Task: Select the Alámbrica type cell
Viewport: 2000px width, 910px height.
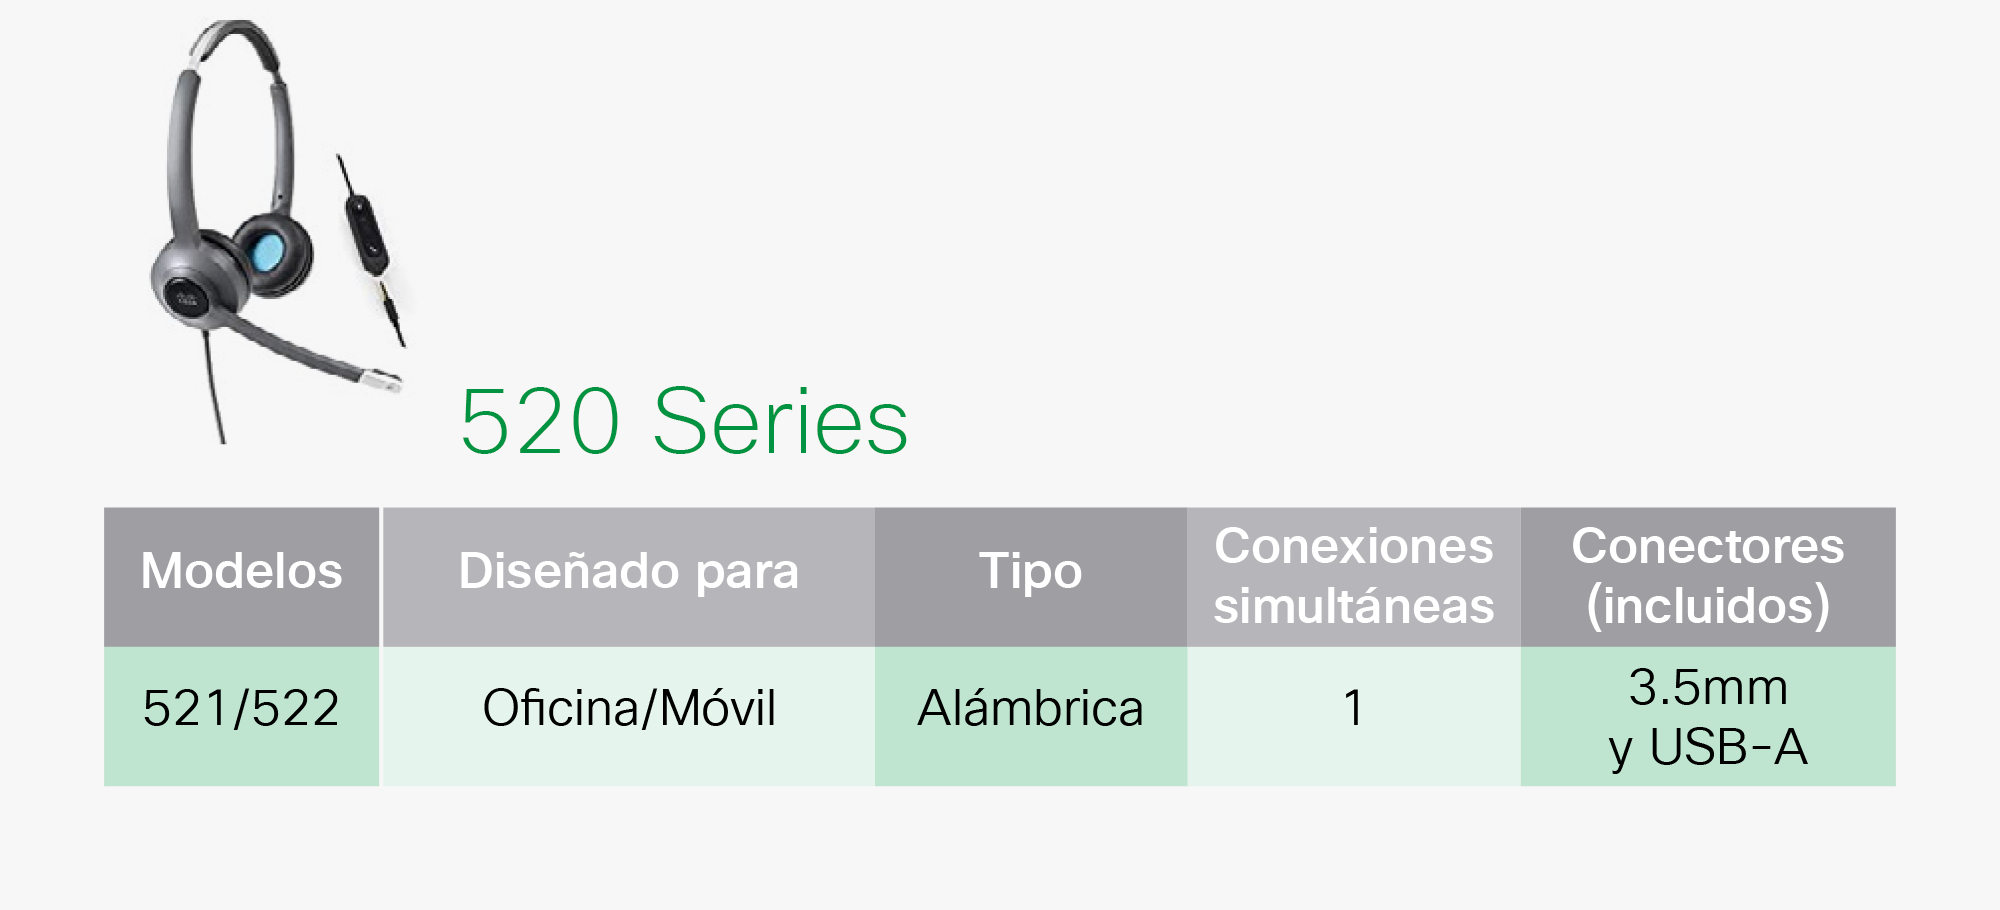Action: pyautogui.click(x=1031, y=716)
